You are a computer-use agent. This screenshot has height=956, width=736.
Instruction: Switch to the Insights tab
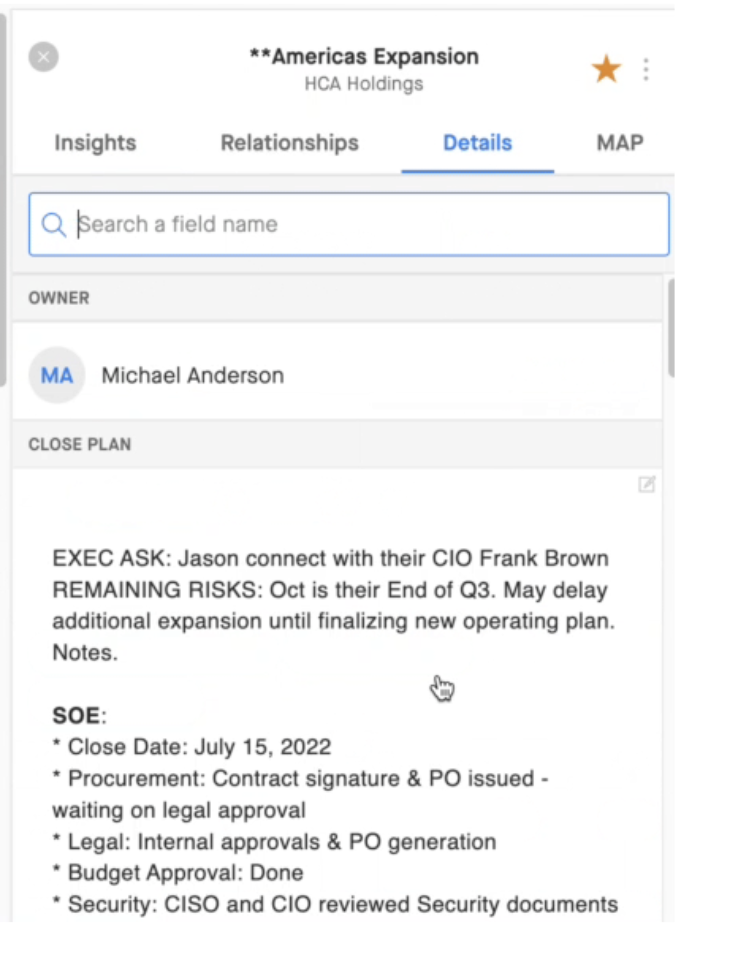click(x=95, y=143)
